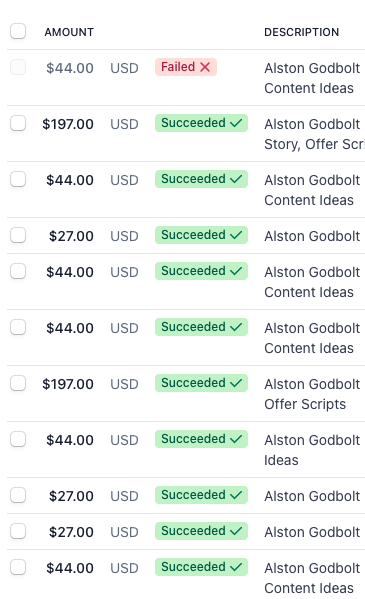Click the Failed status badge
The width and height of the screenshot is (365, 599).
point(186,67)
